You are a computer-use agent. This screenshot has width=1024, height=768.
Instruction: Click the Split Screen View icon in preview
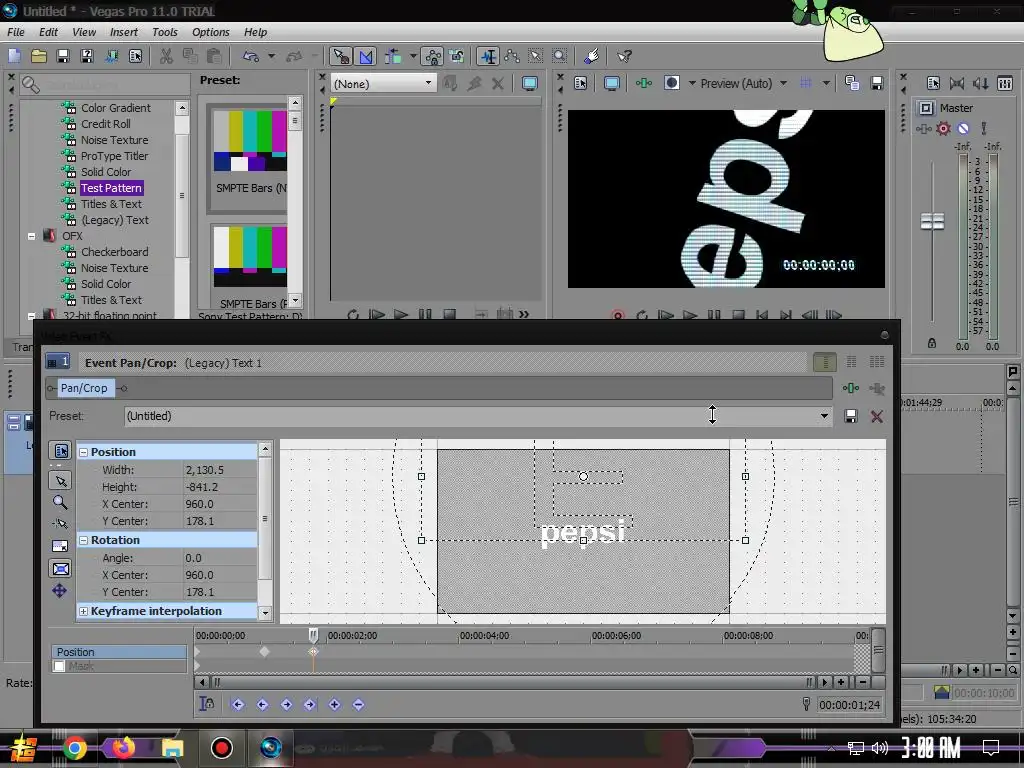pos(671,83)
